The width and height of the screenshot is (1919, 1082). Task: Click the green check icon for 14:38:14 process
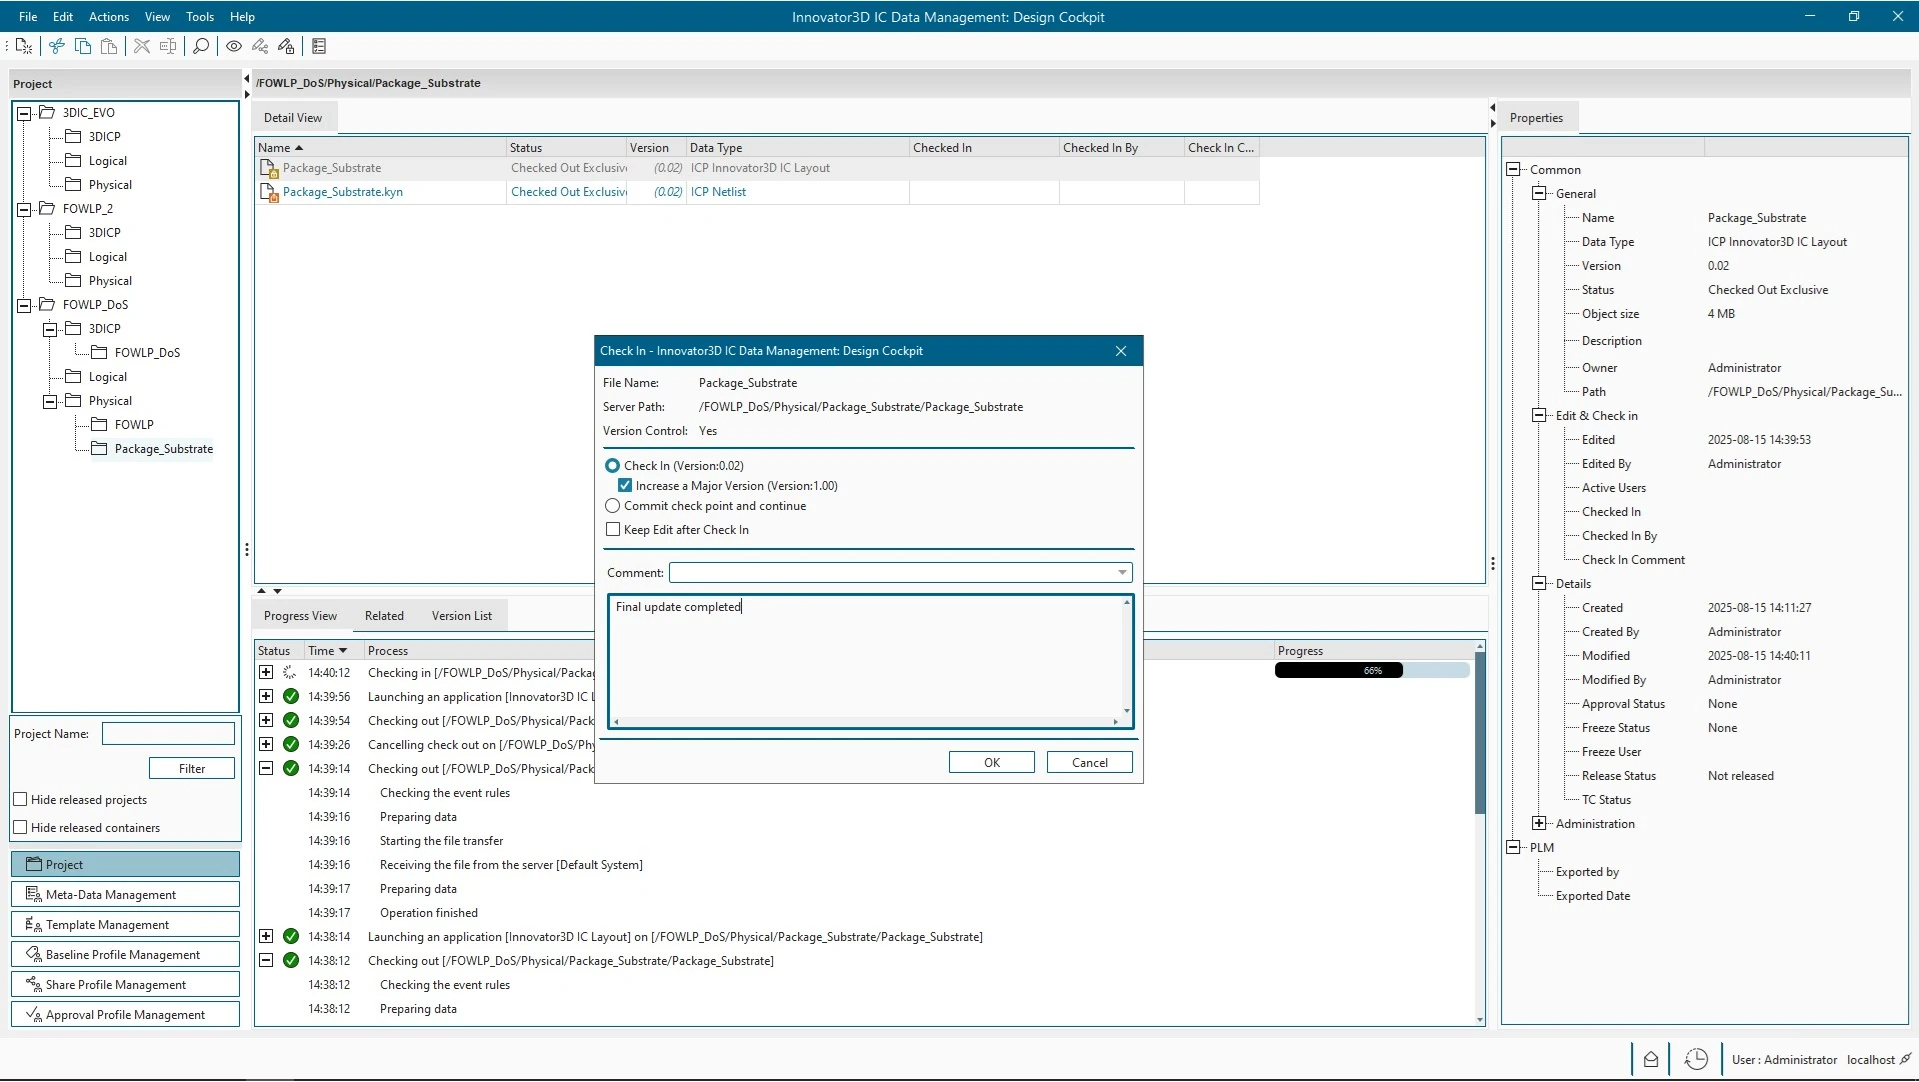[291, 937]
